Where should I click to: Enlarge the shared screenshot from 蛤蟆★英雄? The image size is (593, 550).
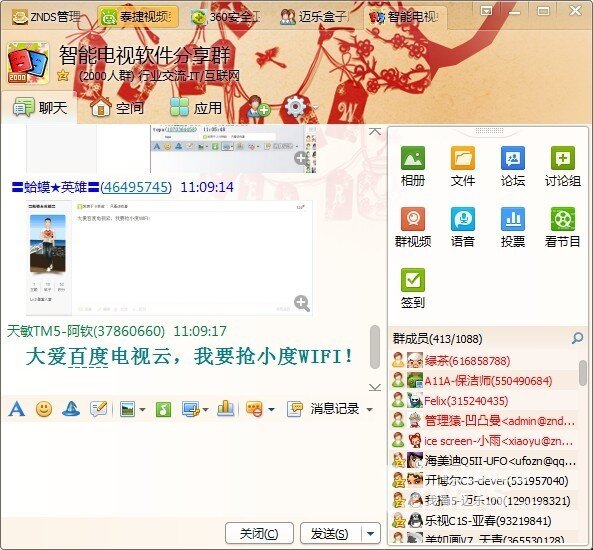coord(302,303)
